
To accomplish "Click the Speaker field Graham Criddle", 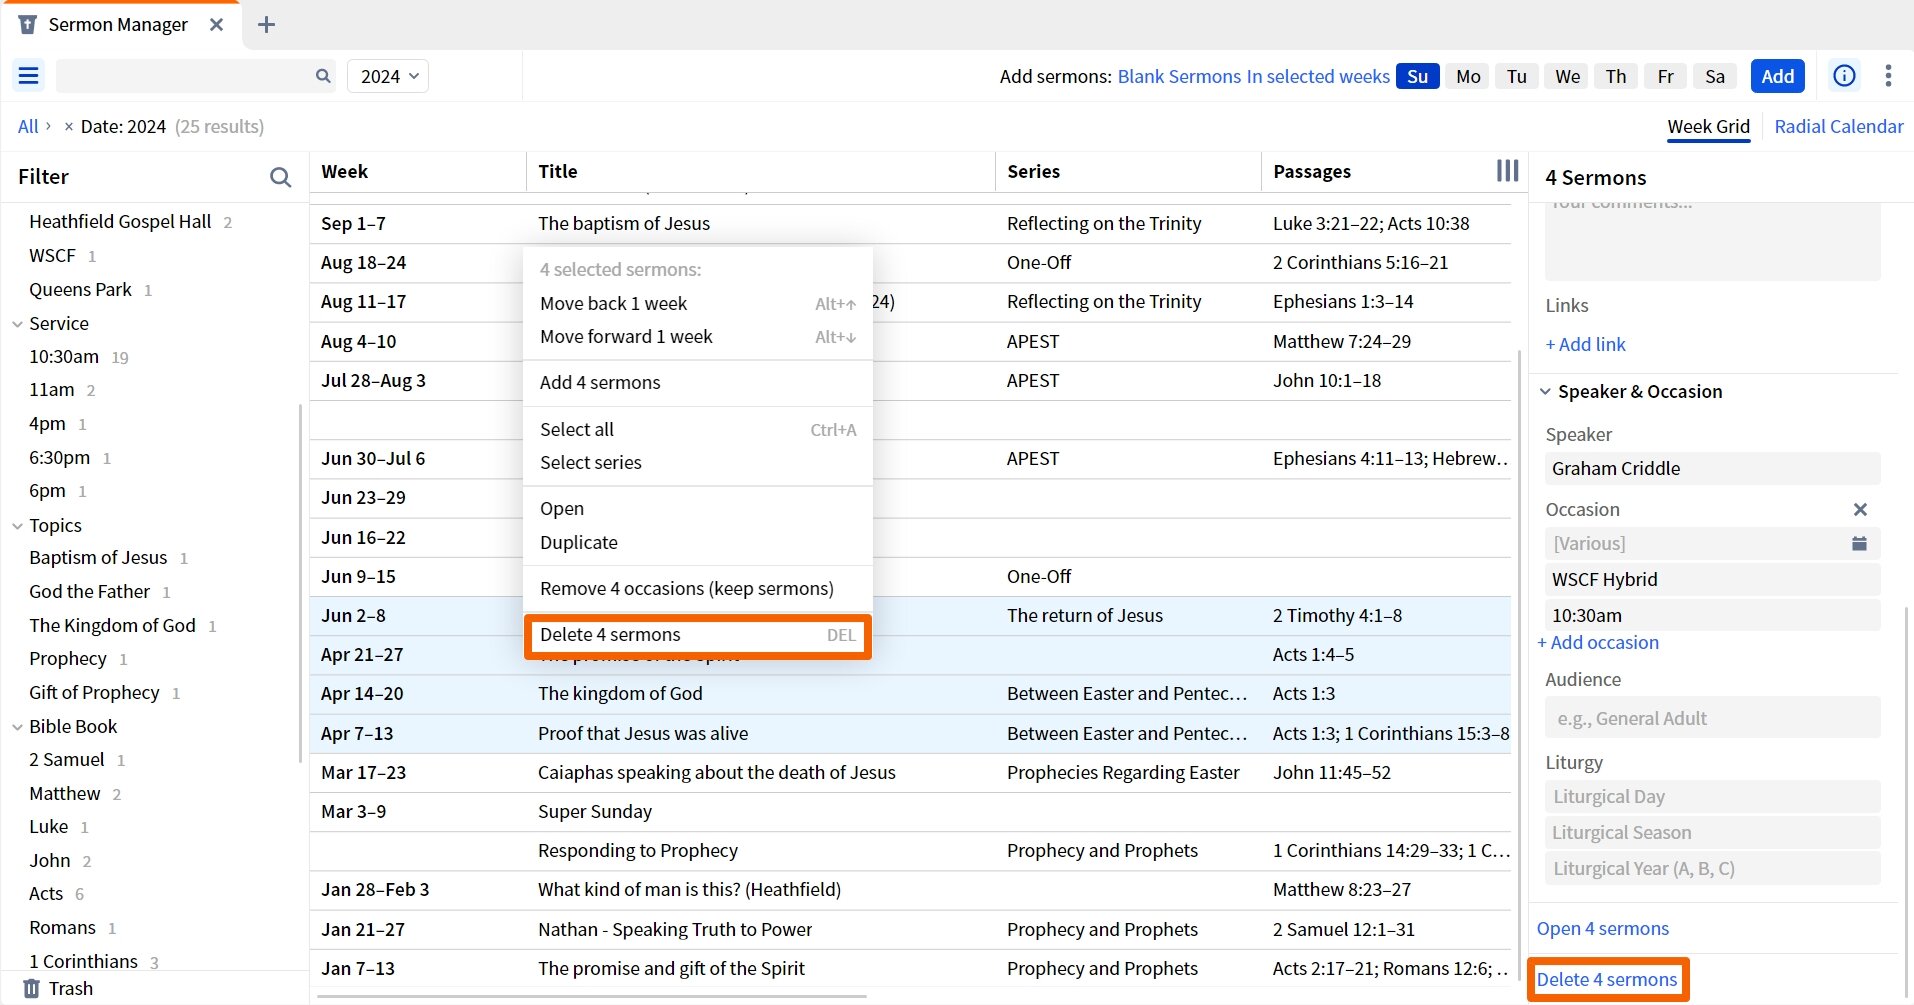I will point(1712,469).
